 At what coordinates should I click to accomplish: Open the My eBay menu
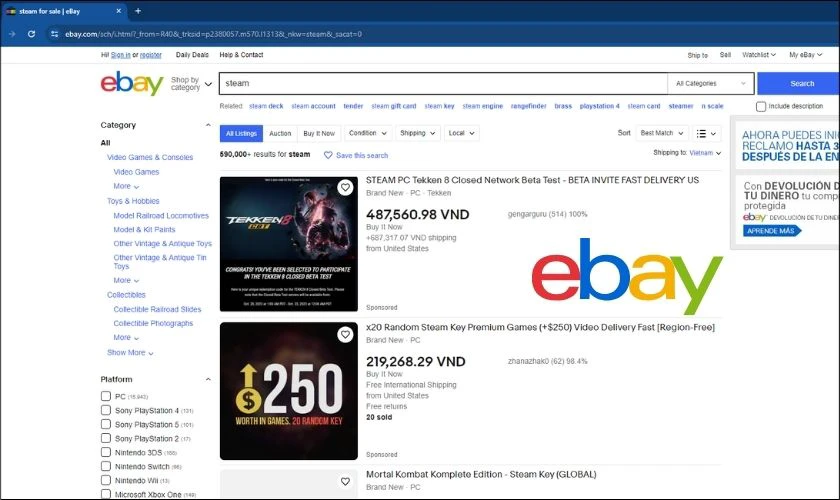point(805,55)
